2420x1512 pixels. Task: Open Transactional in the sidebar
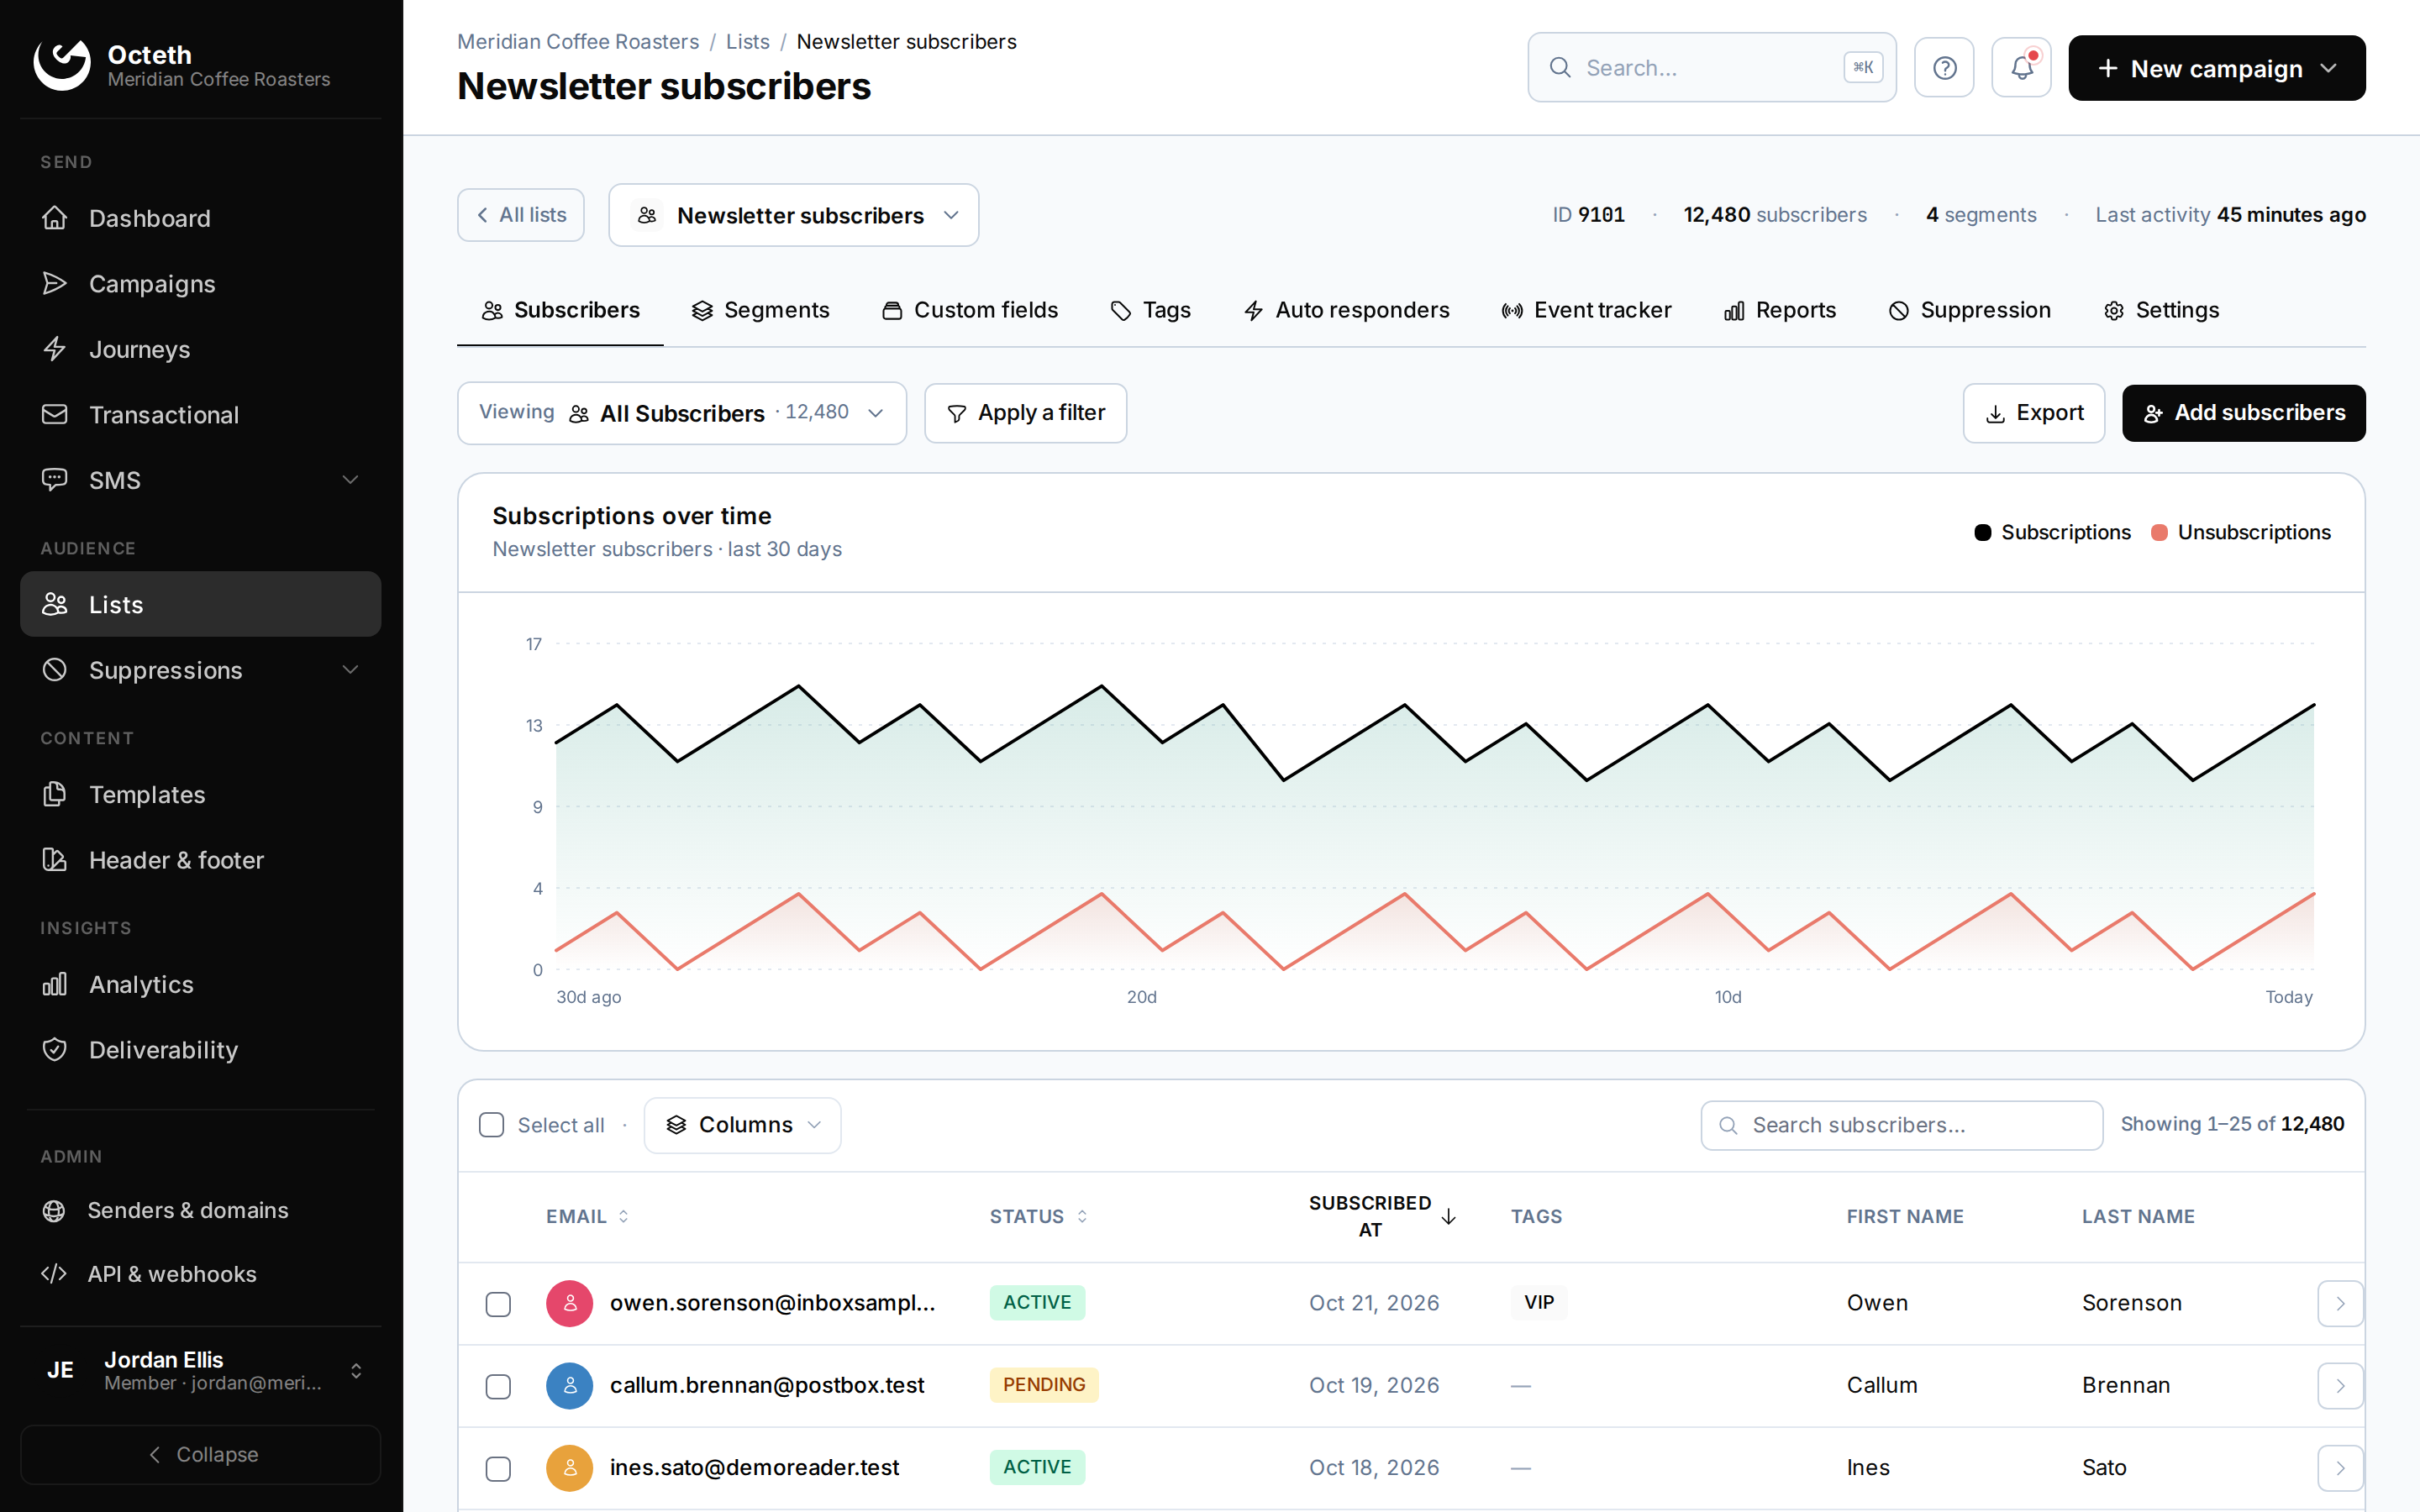tap(200, 415)
